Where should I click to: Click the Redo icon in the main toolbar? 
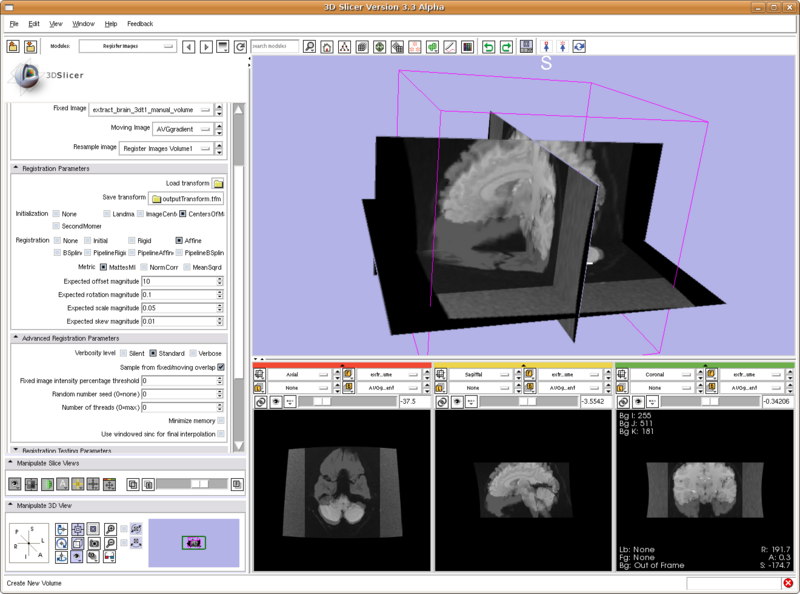pyautogui.click(x=506, y=46)
